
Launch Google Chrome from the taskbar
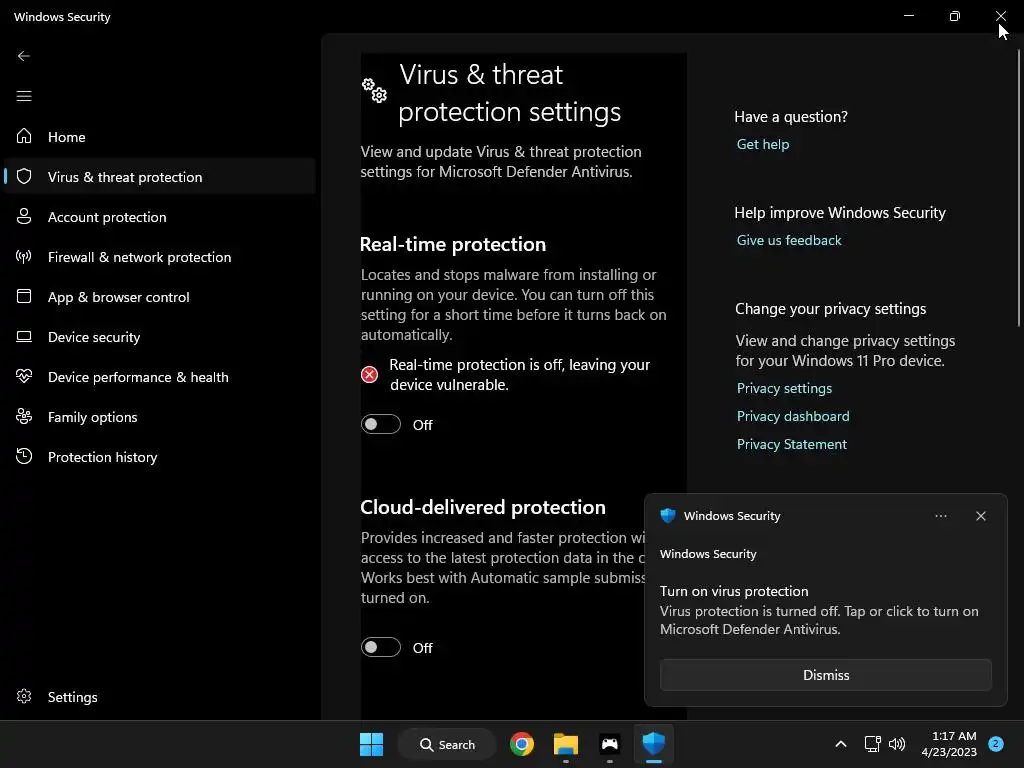pyautogui.click(x=522, y=744)
